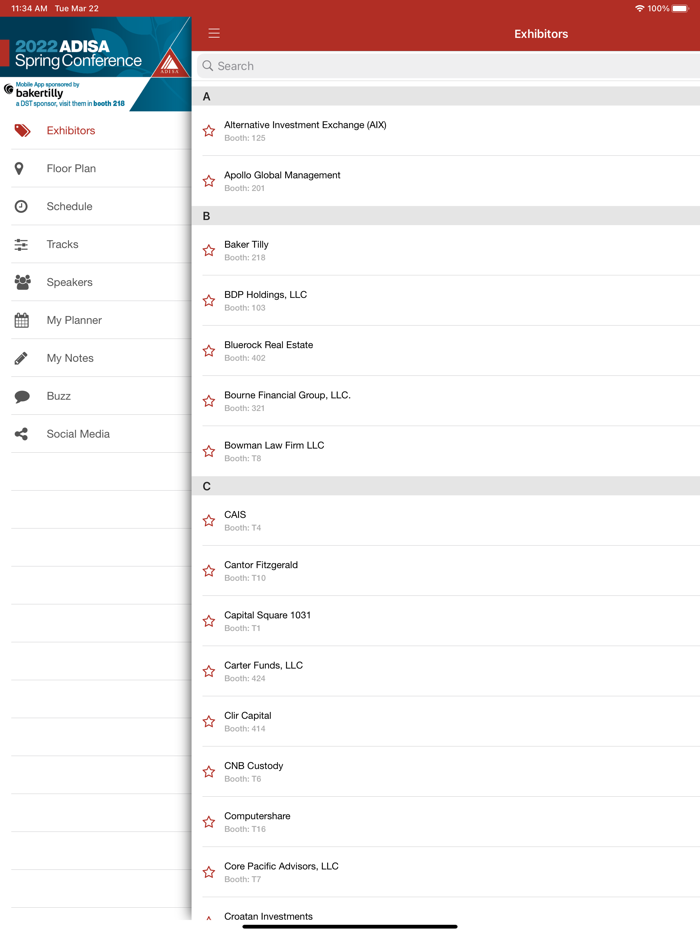Click the My Planner calendar icon
Viewport: 700px width, 934px height.
coord(21,320)
